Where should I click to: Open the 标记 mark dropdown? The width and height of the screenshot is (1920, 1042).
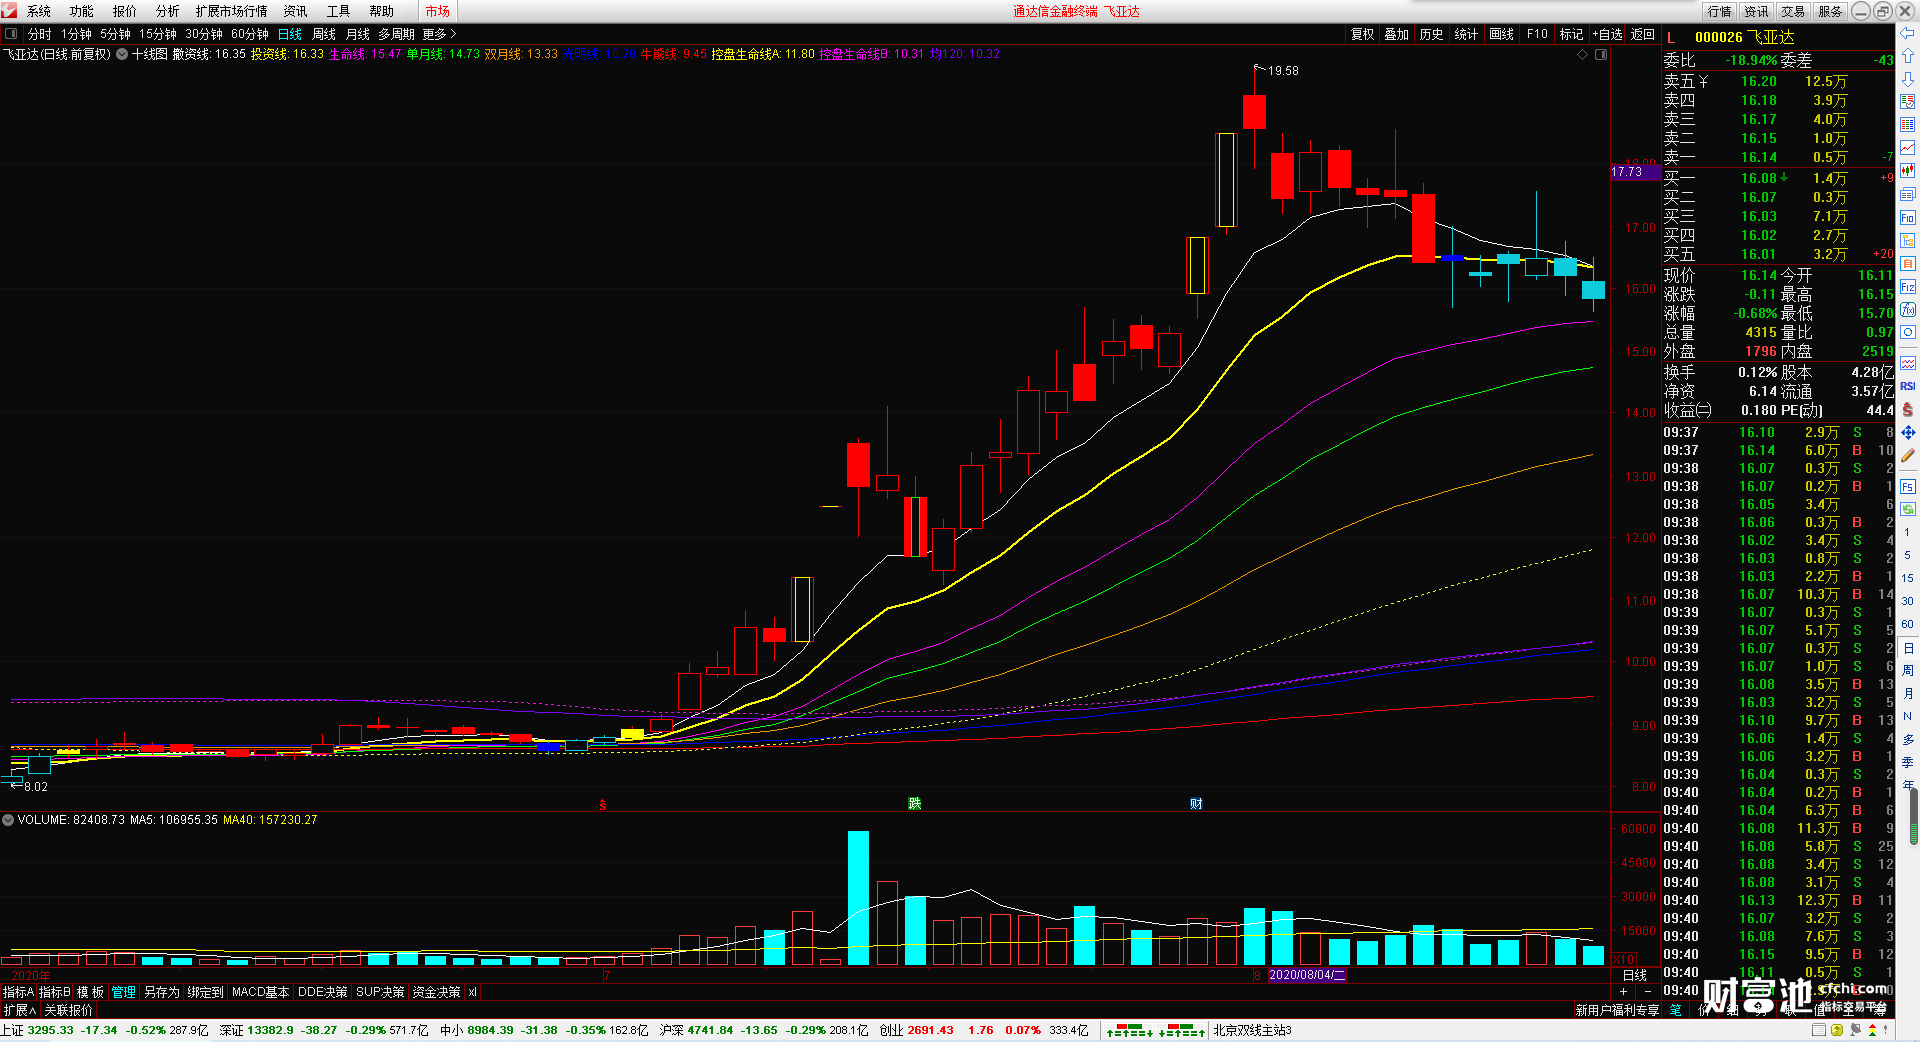tap(1571, 34)
